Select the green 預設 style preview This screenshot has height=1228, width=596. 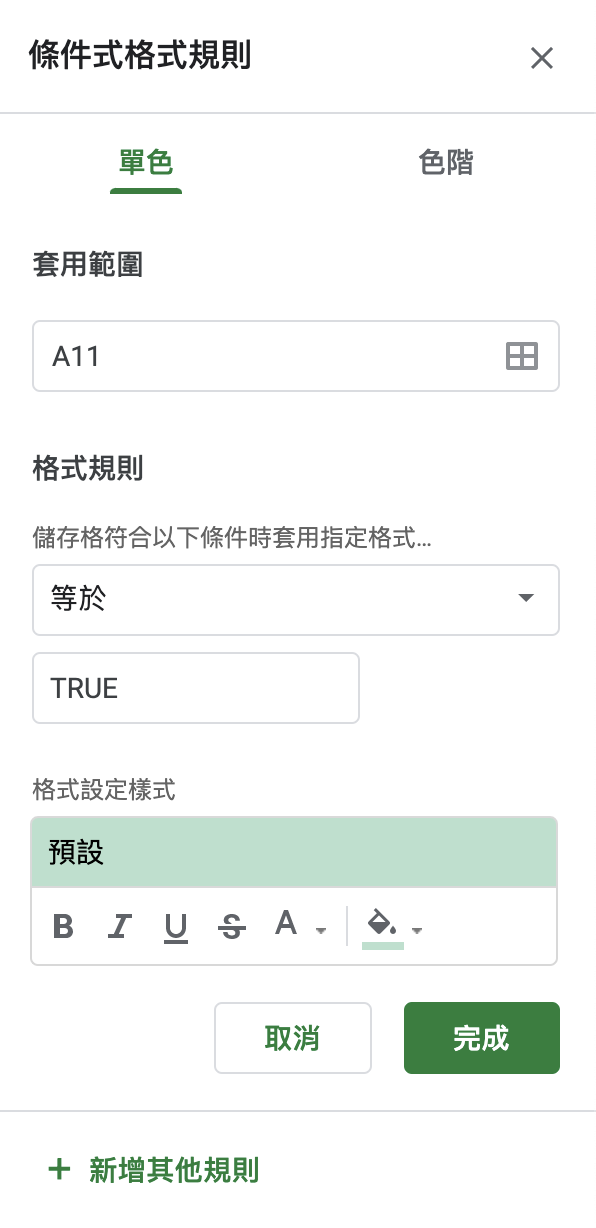point(294,849)
